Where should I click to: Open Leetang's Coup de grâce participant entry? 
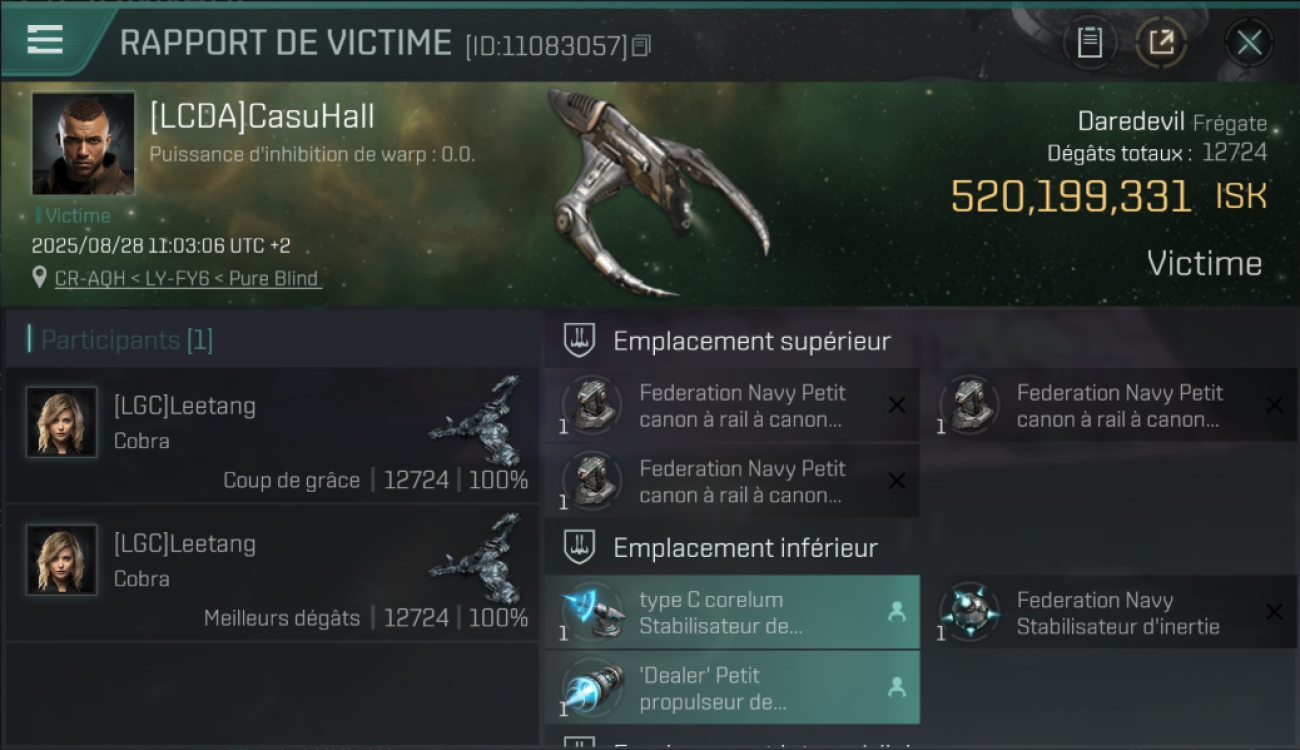point(272,436)
